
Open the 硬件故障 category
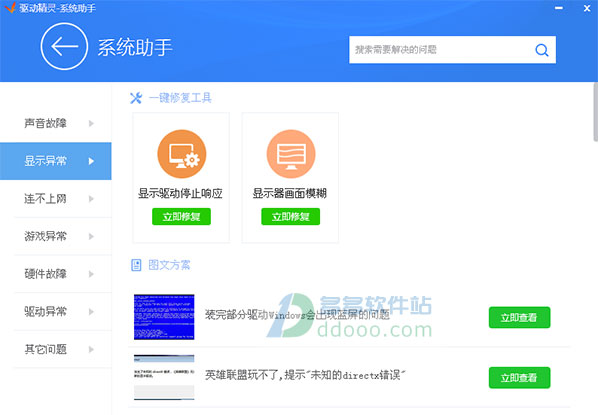[56, 274]
